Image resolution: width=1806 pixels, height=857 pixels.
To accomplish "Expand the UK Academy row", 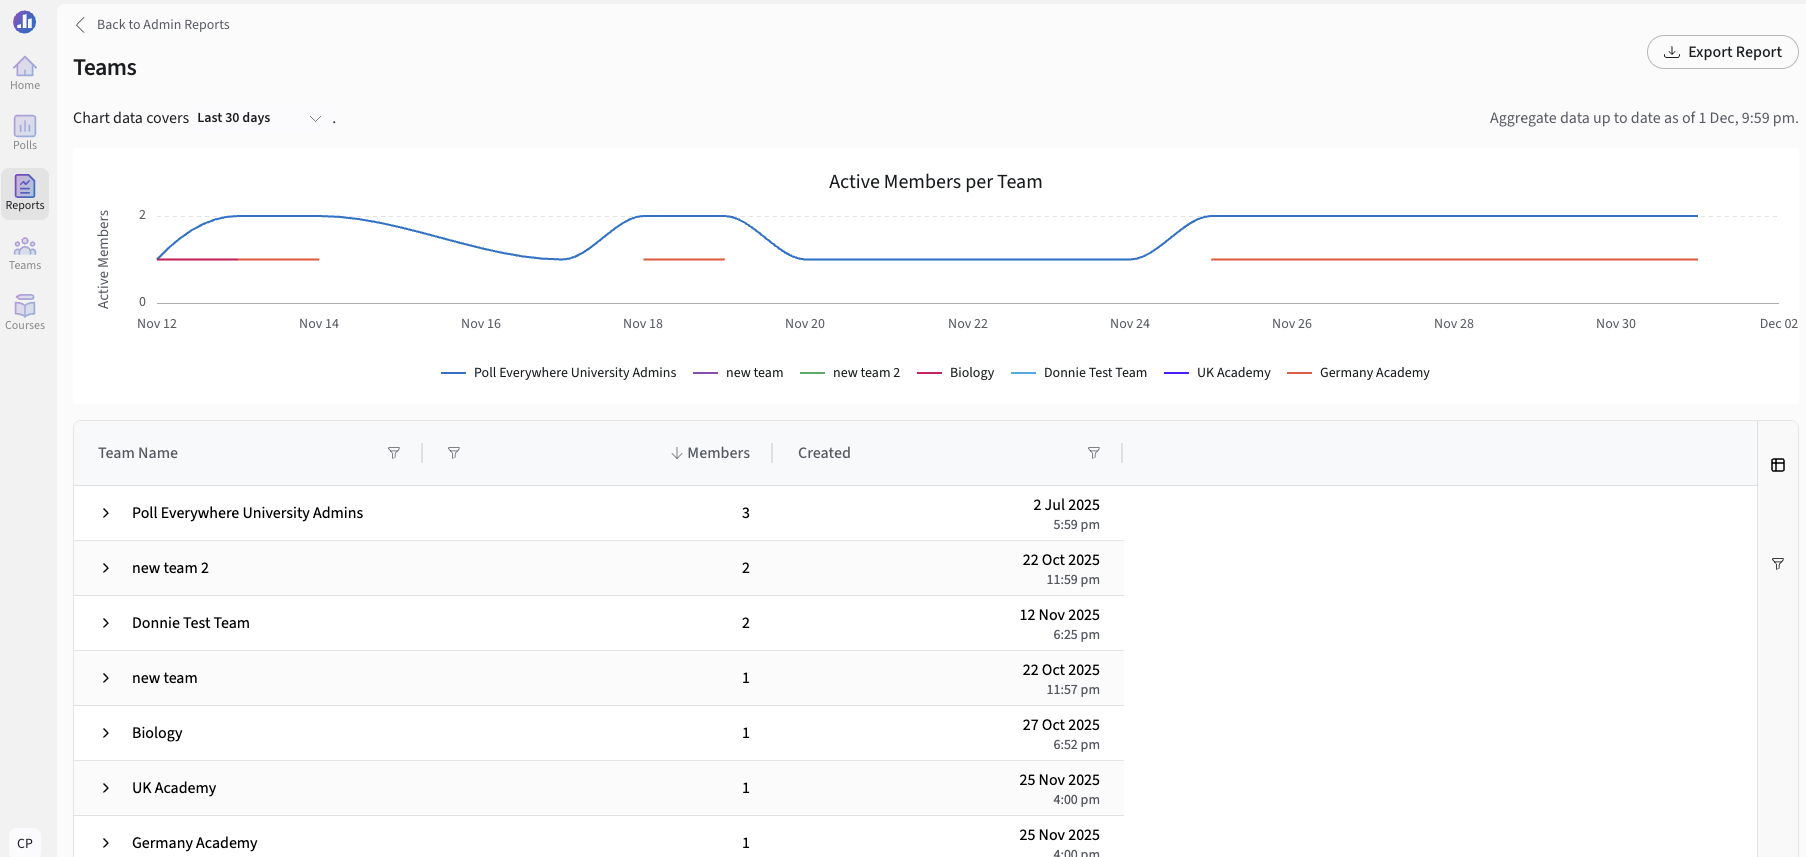I will click(x=106, y=788).
